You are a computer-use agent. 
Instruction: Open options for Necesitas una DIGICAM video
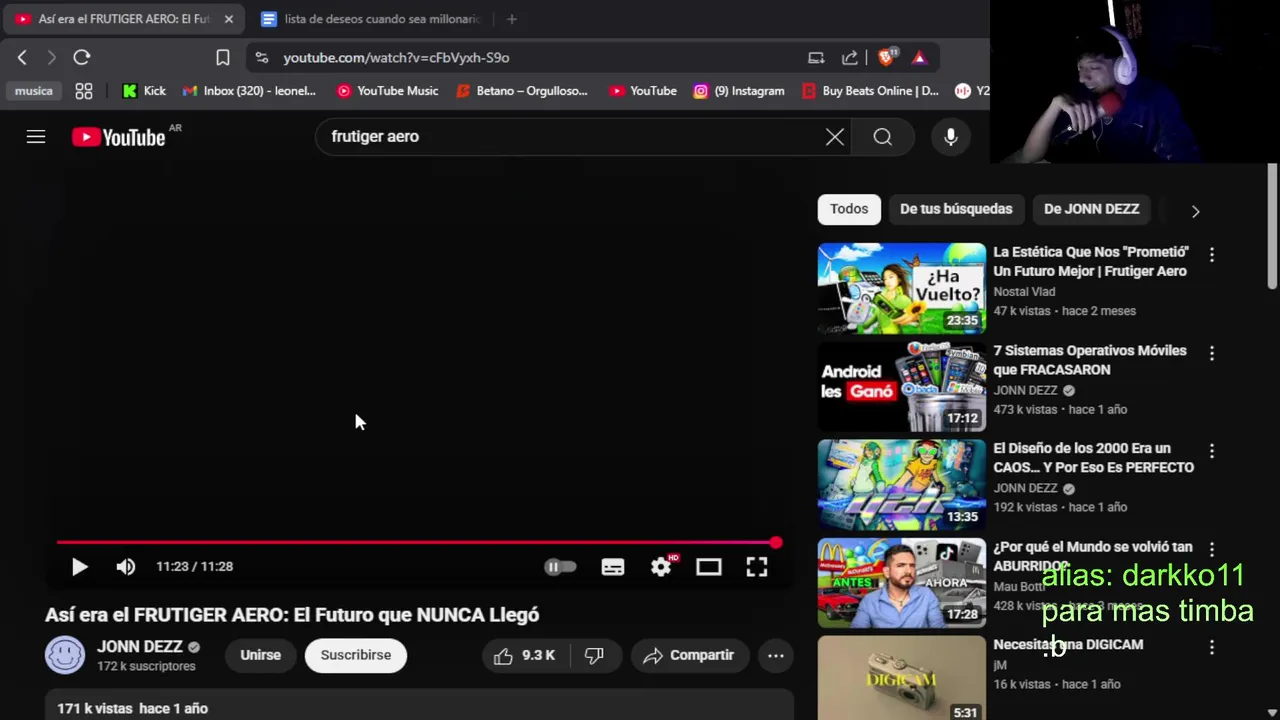(x=1212, y=647)
